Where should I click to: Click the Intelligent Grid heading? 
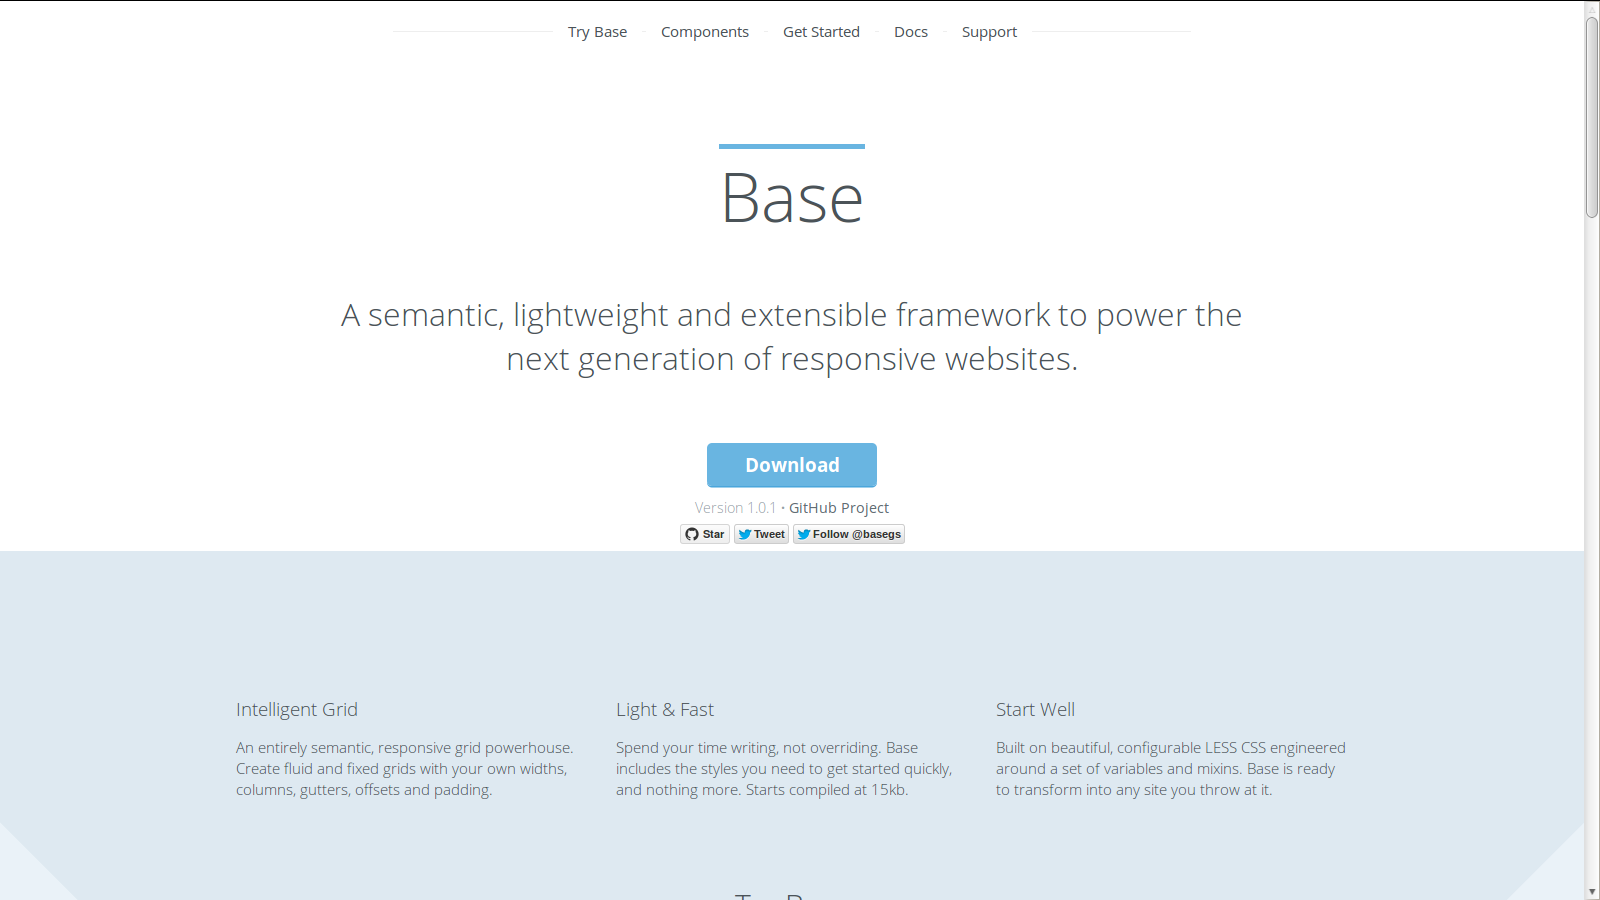tap(297, 709)
